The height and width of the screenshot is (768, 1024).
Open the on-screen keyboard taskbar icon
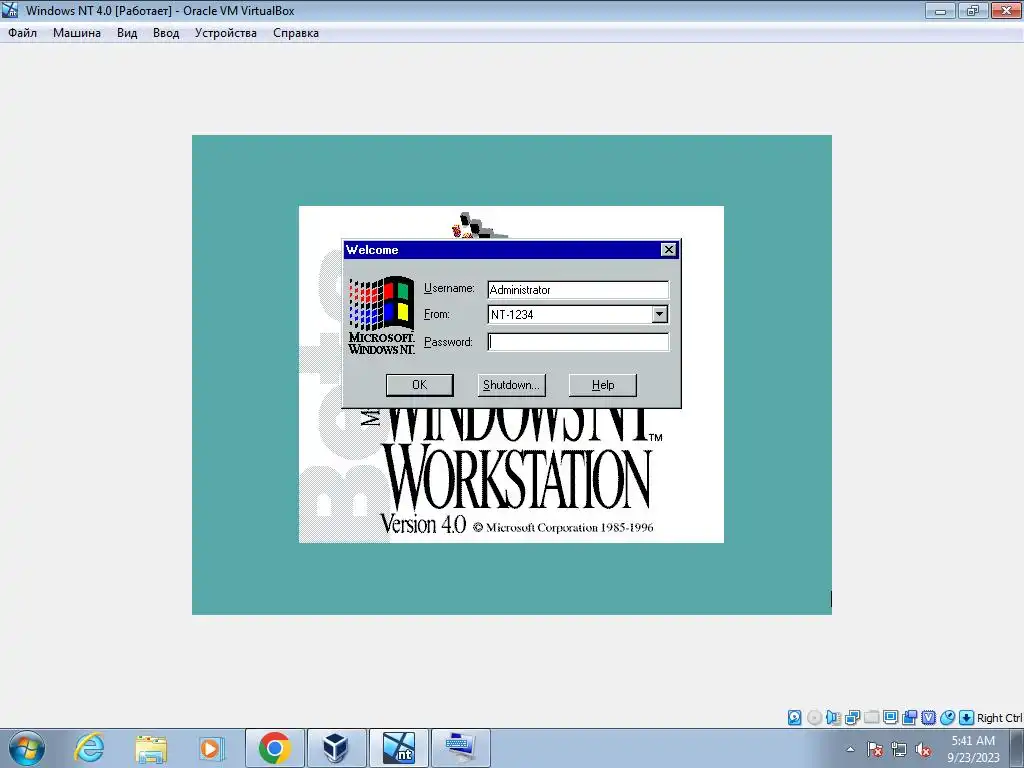[461, 748]
